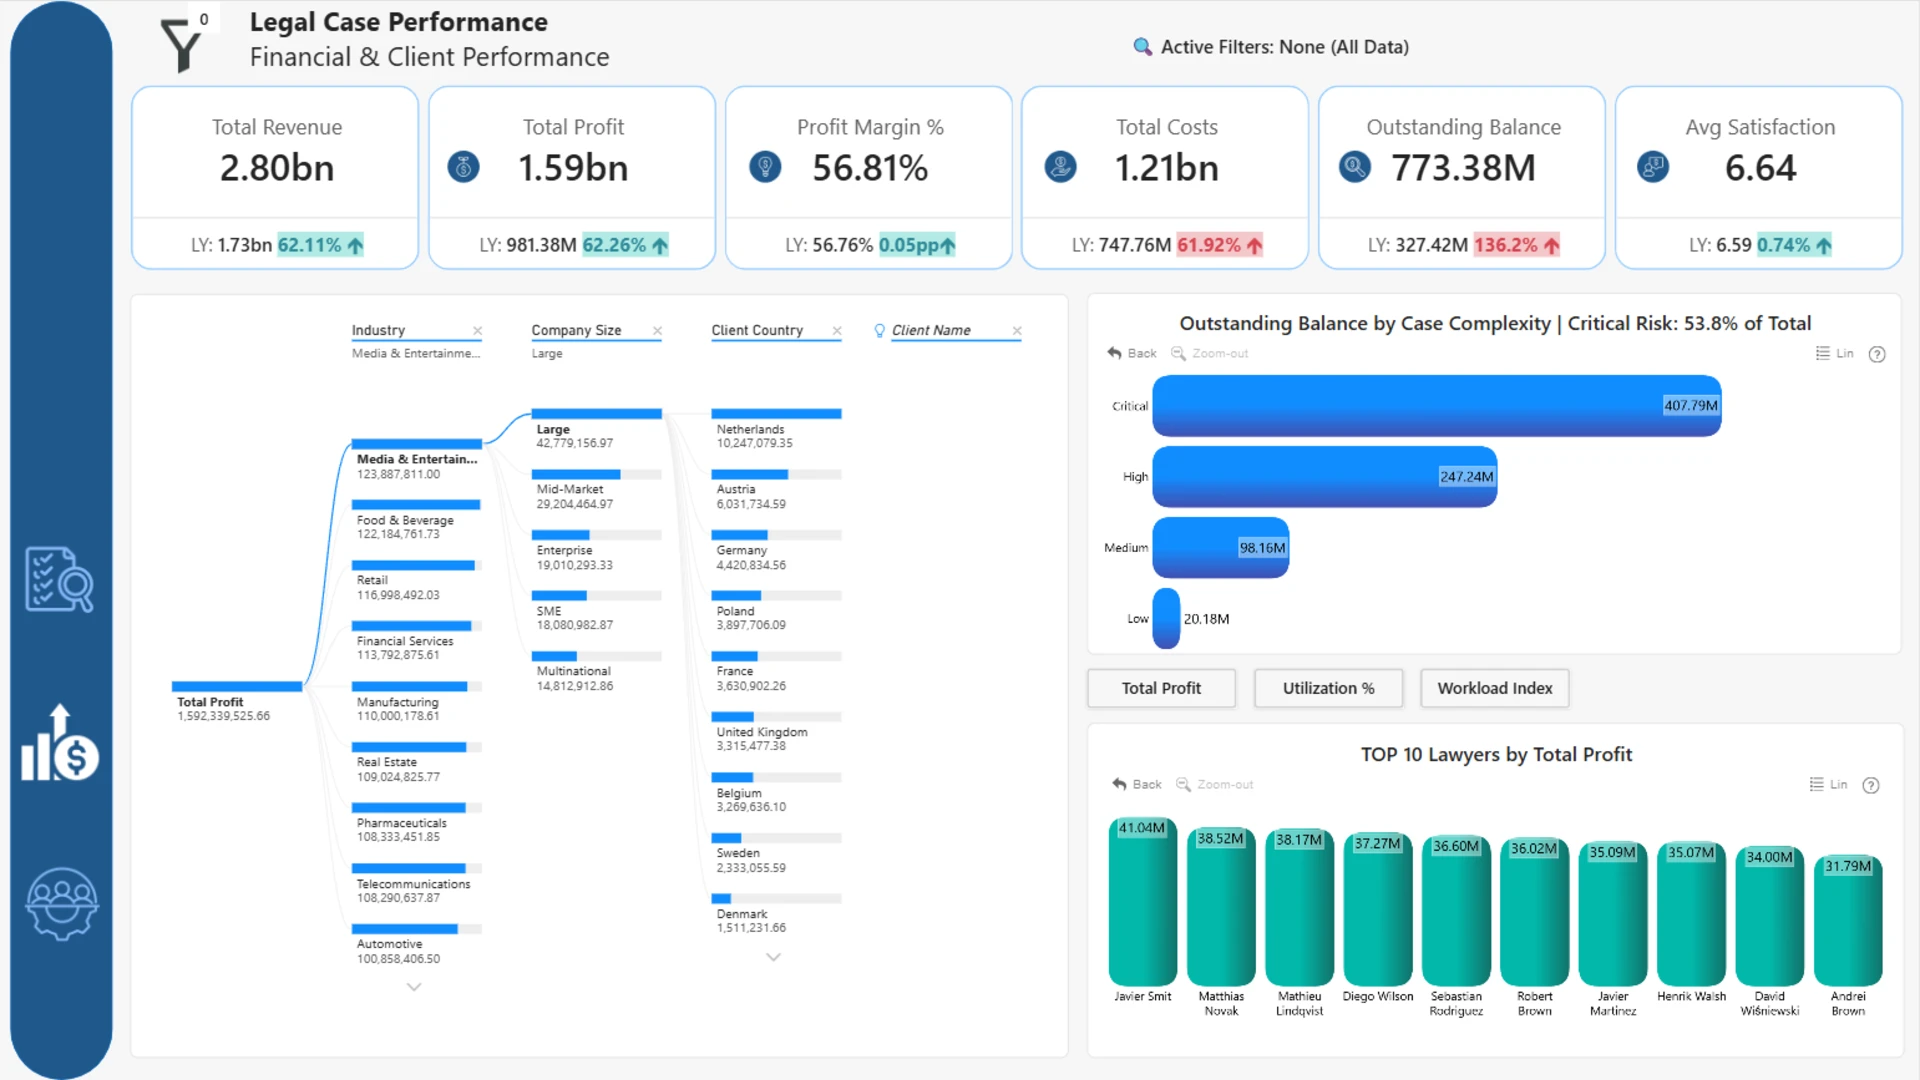Click the Avg Satisfaction card icon

point(1653,167)
